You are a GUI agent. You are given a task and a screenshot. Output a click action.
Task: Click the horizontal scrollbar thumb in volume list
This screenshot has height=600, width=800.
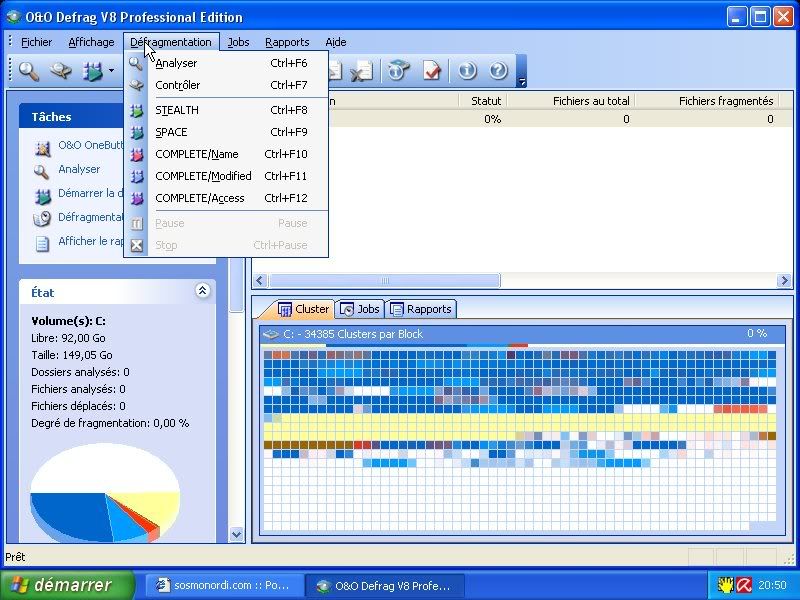385,281
